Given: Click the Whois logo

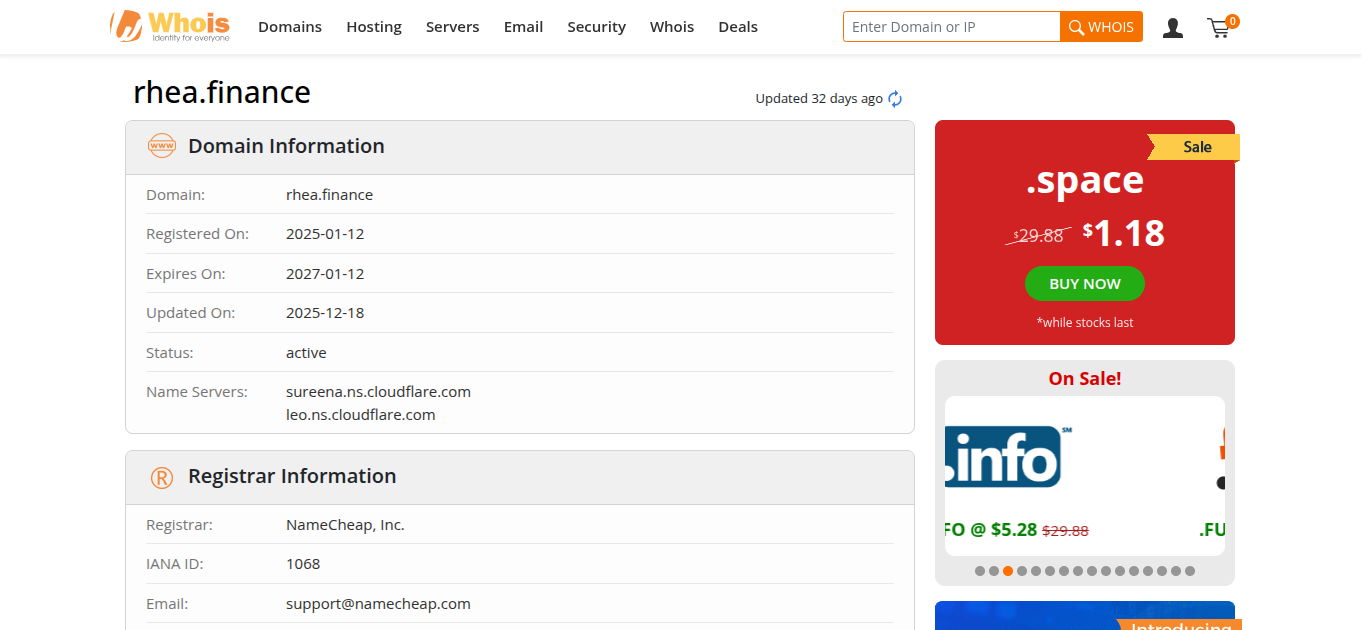Looking at the screenshot, I should coord(170,26).
